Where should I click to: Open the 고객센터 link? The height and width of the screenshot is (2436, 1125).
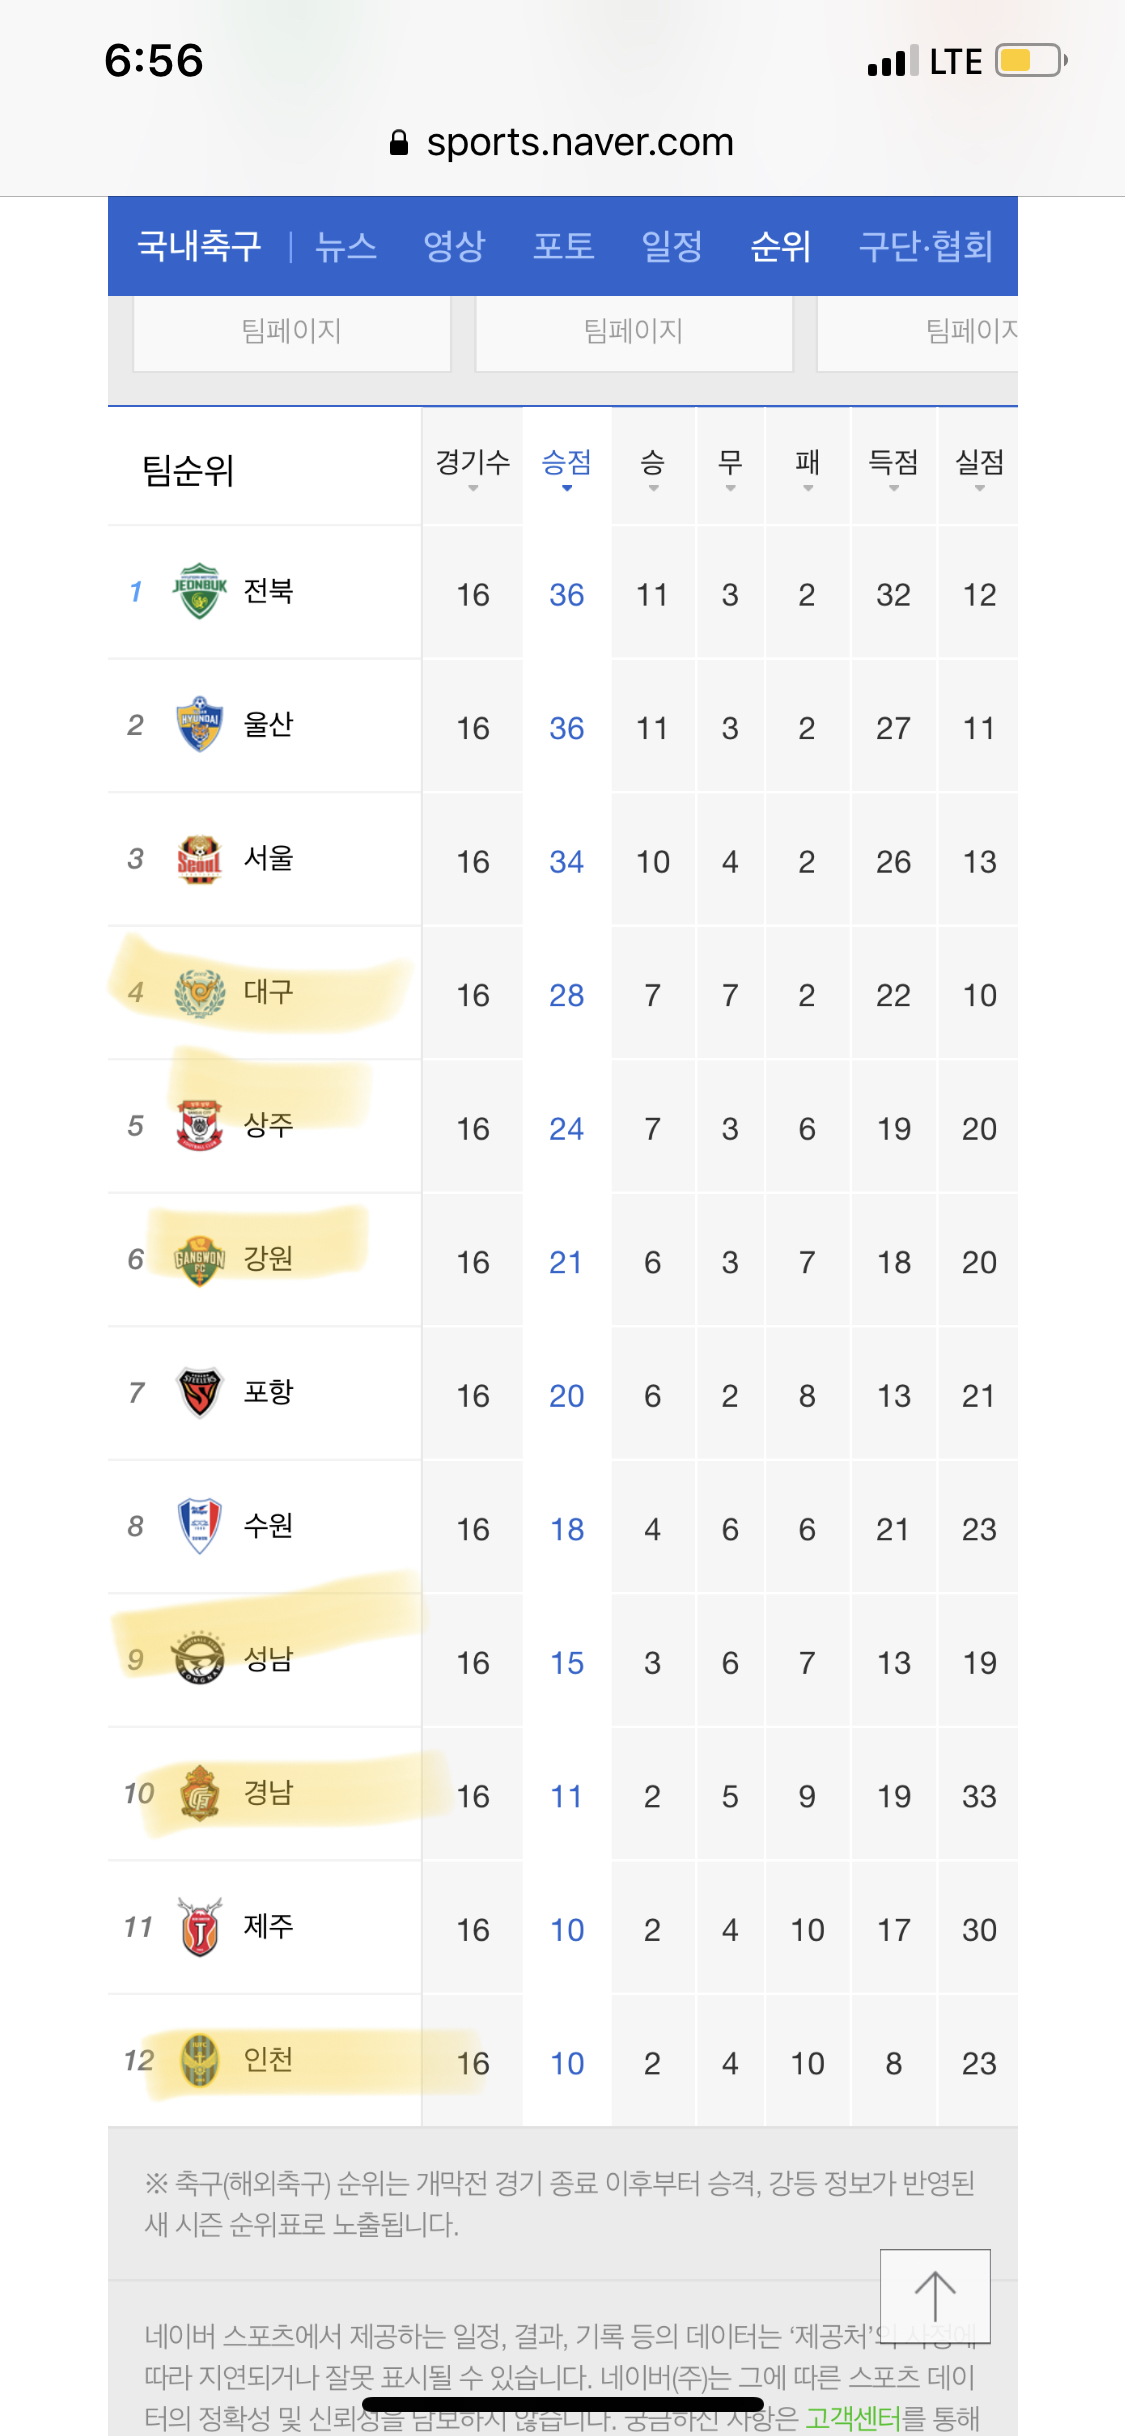click(853, 2418)
